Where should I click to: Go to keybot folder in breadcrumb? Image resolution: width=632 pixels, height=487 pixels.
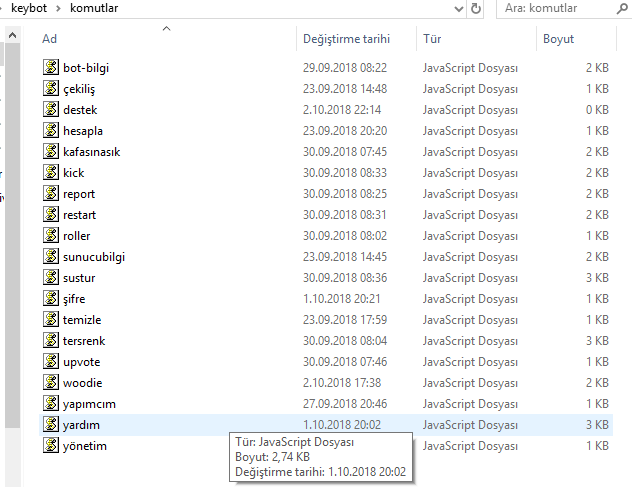[29, 8]
